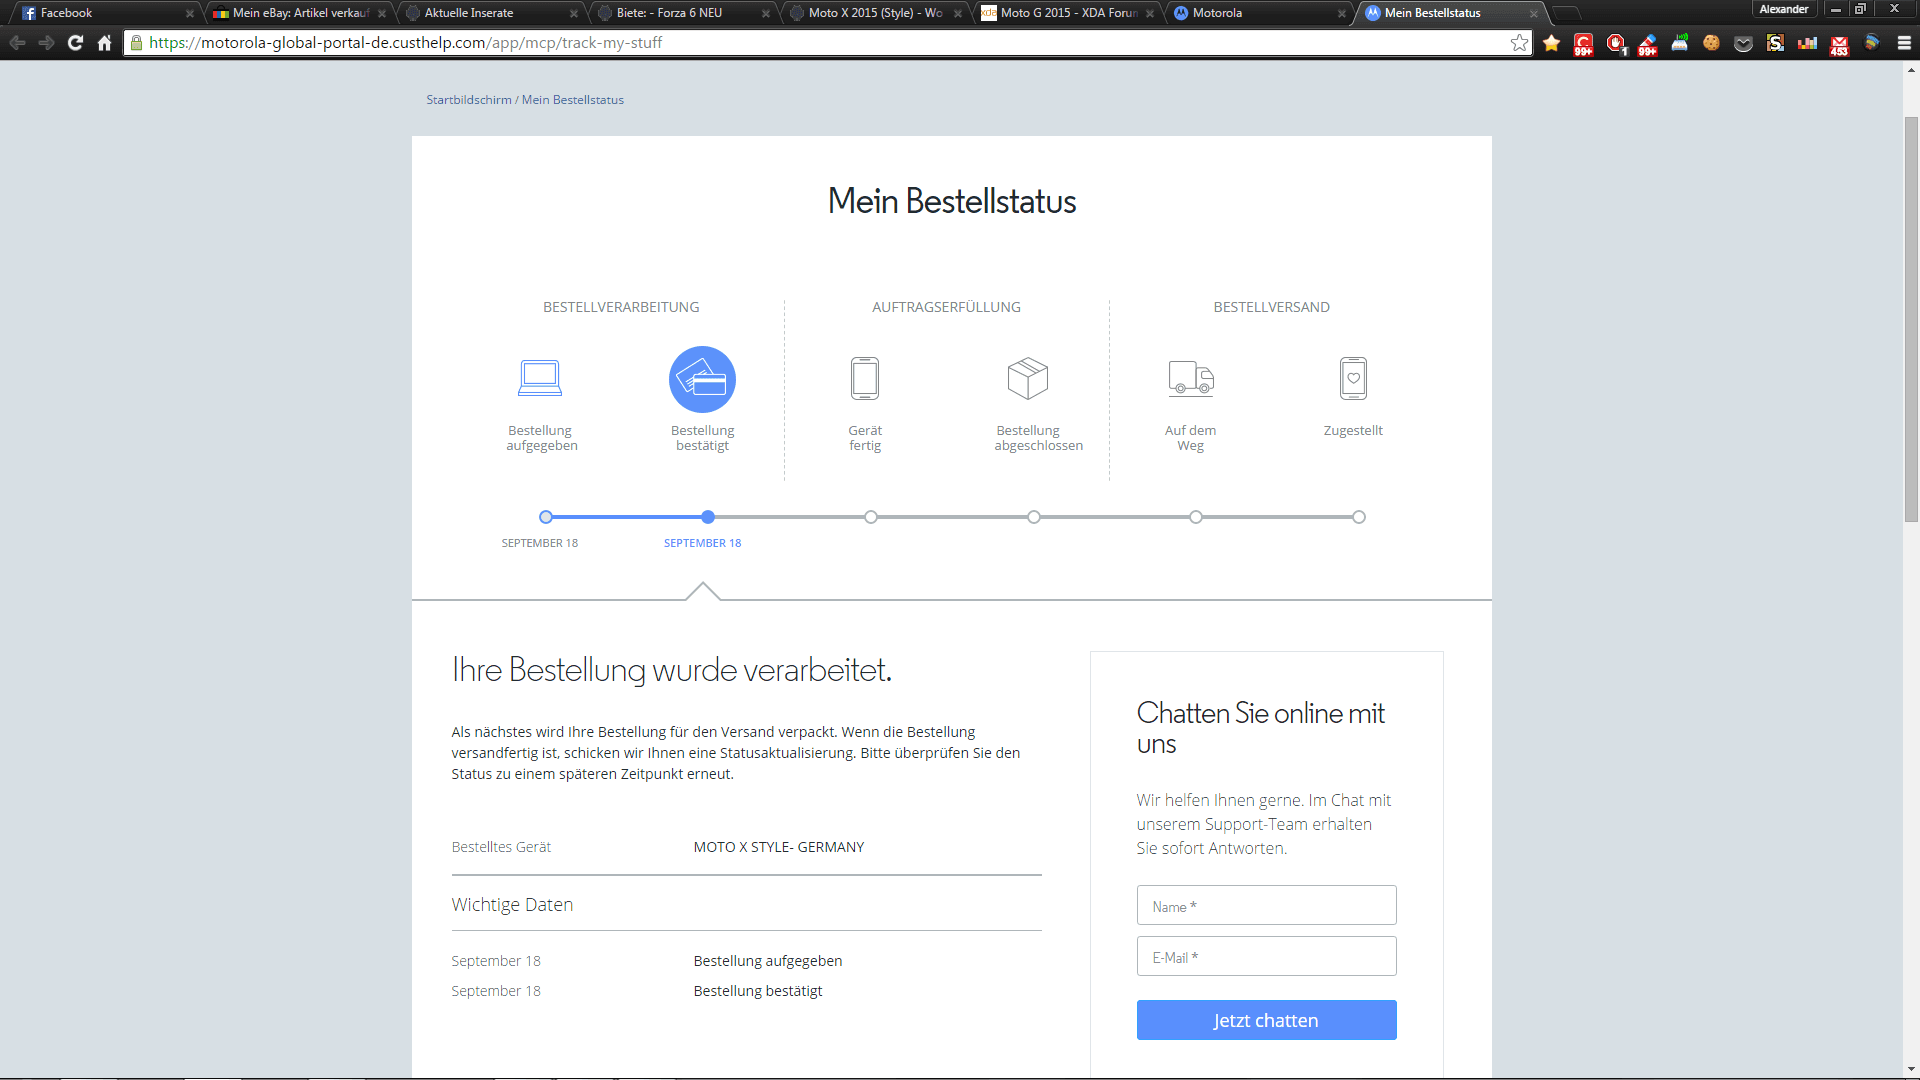Open the router Wi-Fi extension icon

(1679, 43)
